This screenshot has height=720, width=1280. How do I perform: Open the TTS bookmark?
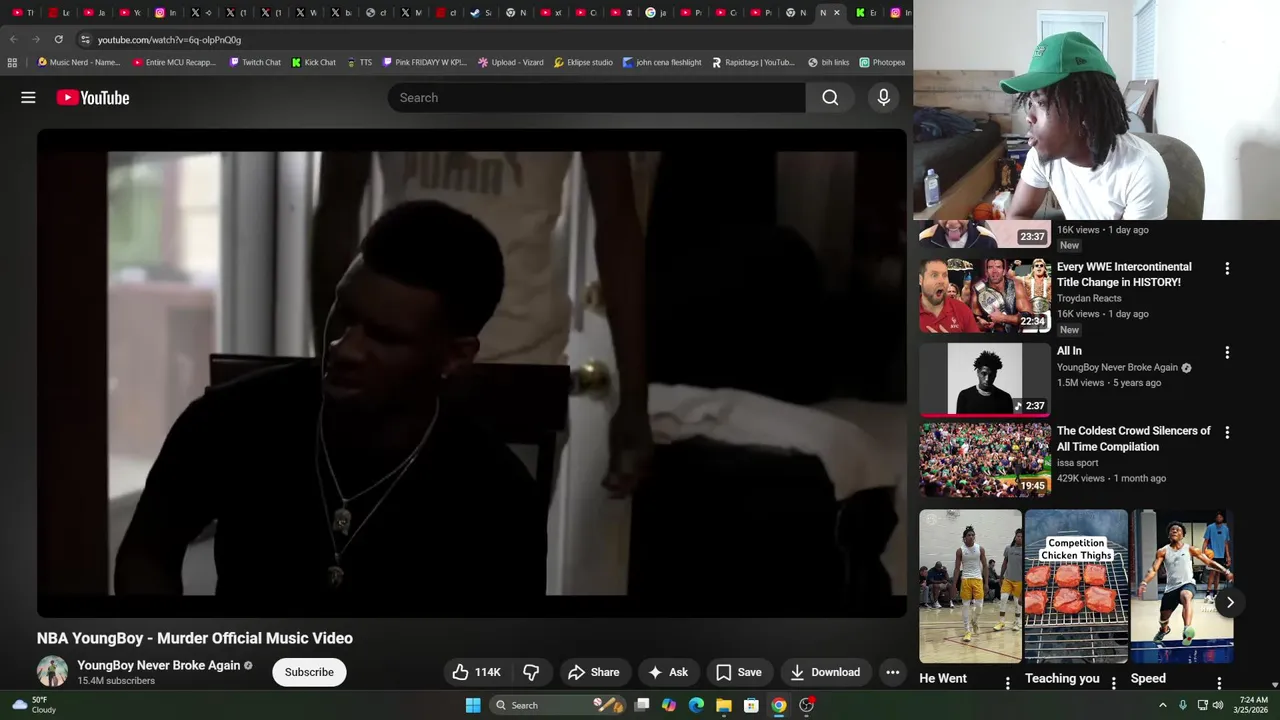(359, 62)
